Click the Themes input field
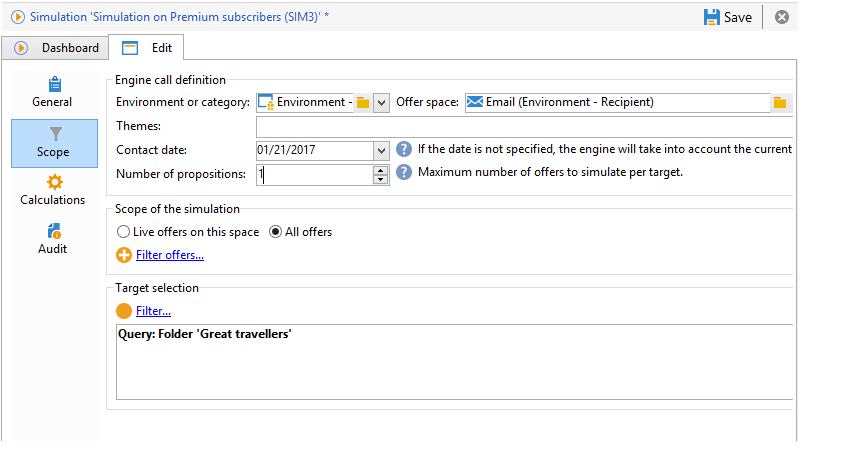The height and width of the screenshot is (453, 852). pos(524,127)
